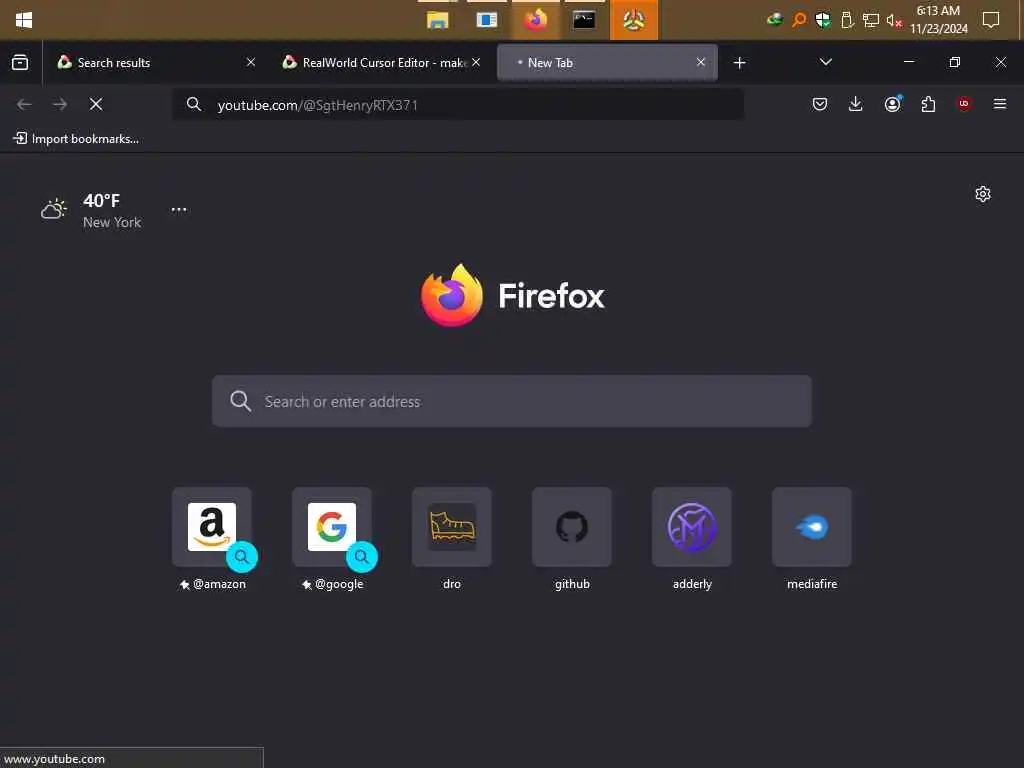Open the new tab personalize gear
1024x768 pixels.
(983, 194)
